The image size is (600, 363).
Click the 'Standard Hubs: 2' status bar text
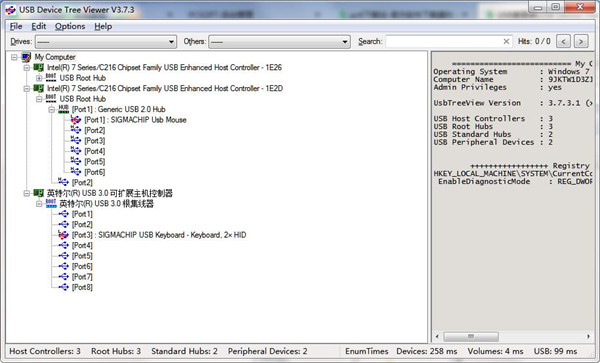point(184,351)
